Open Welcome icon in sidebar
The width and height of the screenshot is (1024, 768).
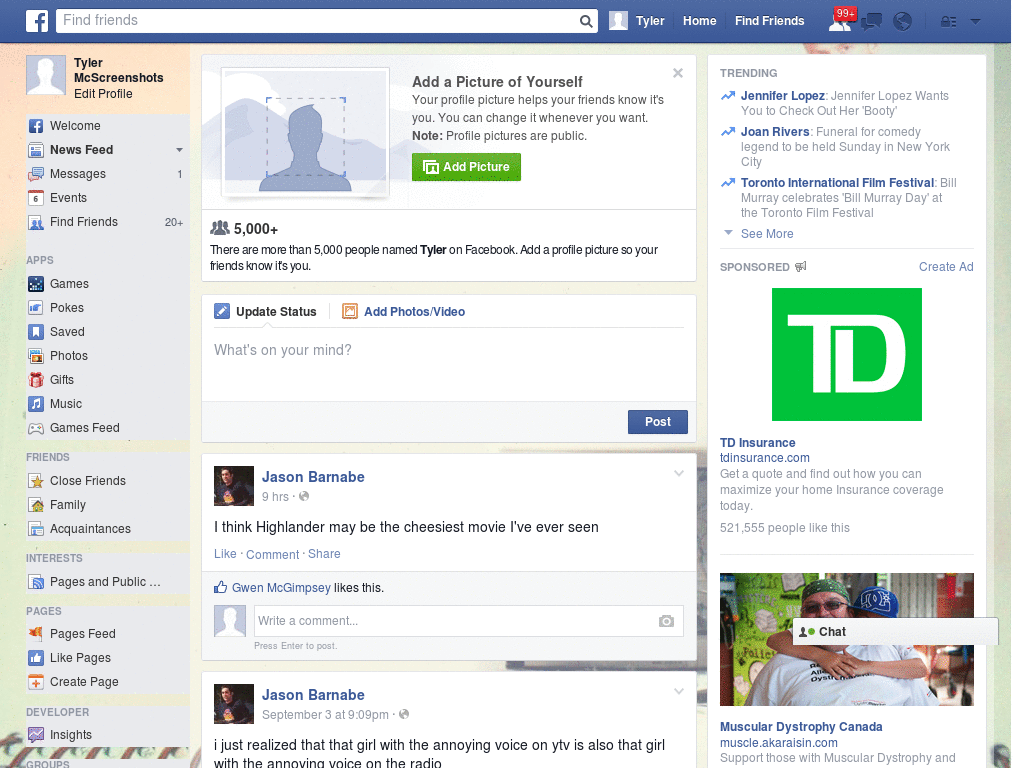tap(36, 126)
